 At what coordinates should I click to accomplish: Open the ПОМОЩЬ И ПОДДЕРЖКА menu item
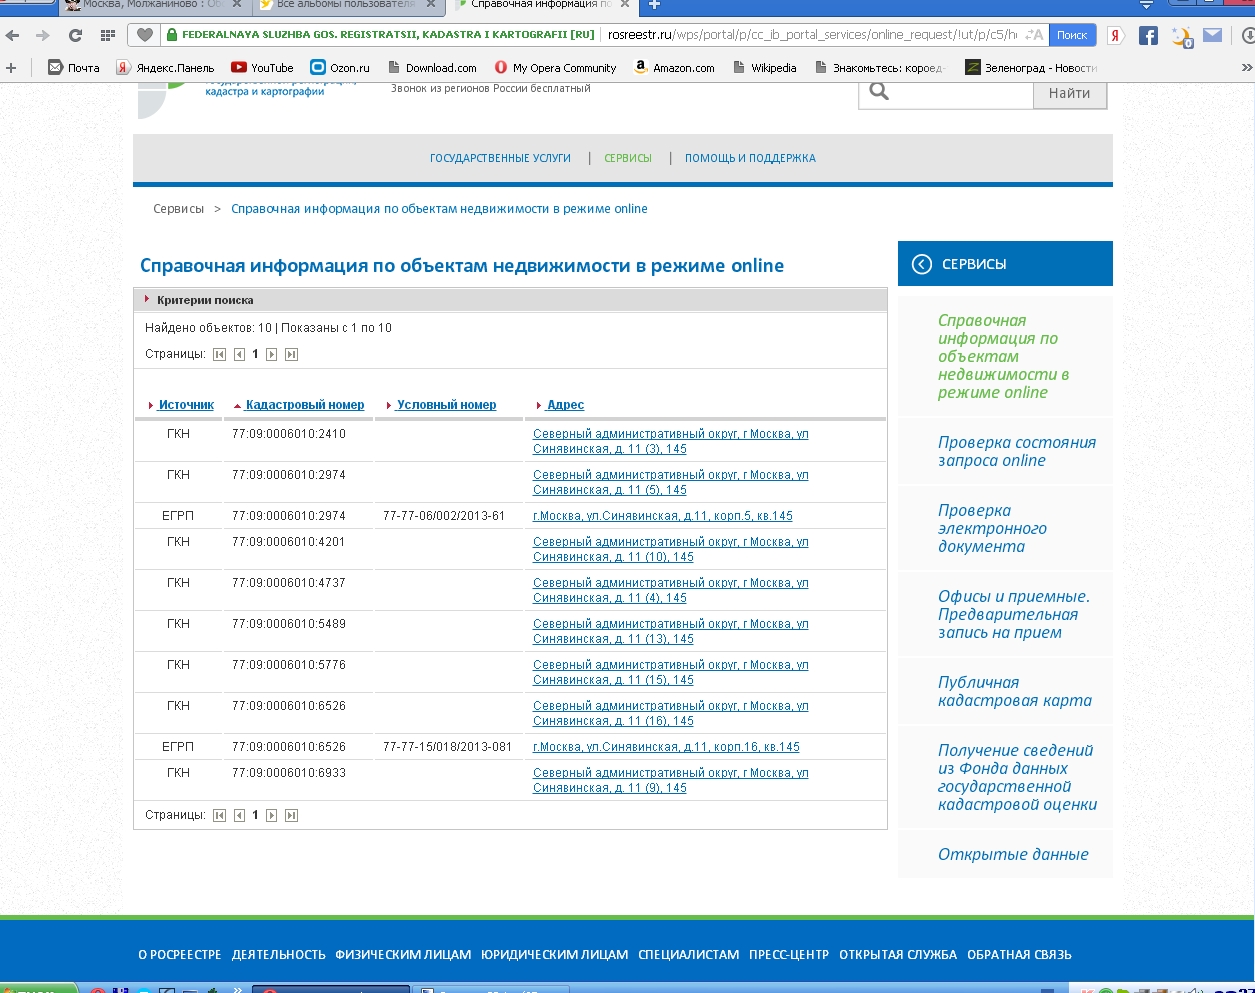click(x=750, y=158)
